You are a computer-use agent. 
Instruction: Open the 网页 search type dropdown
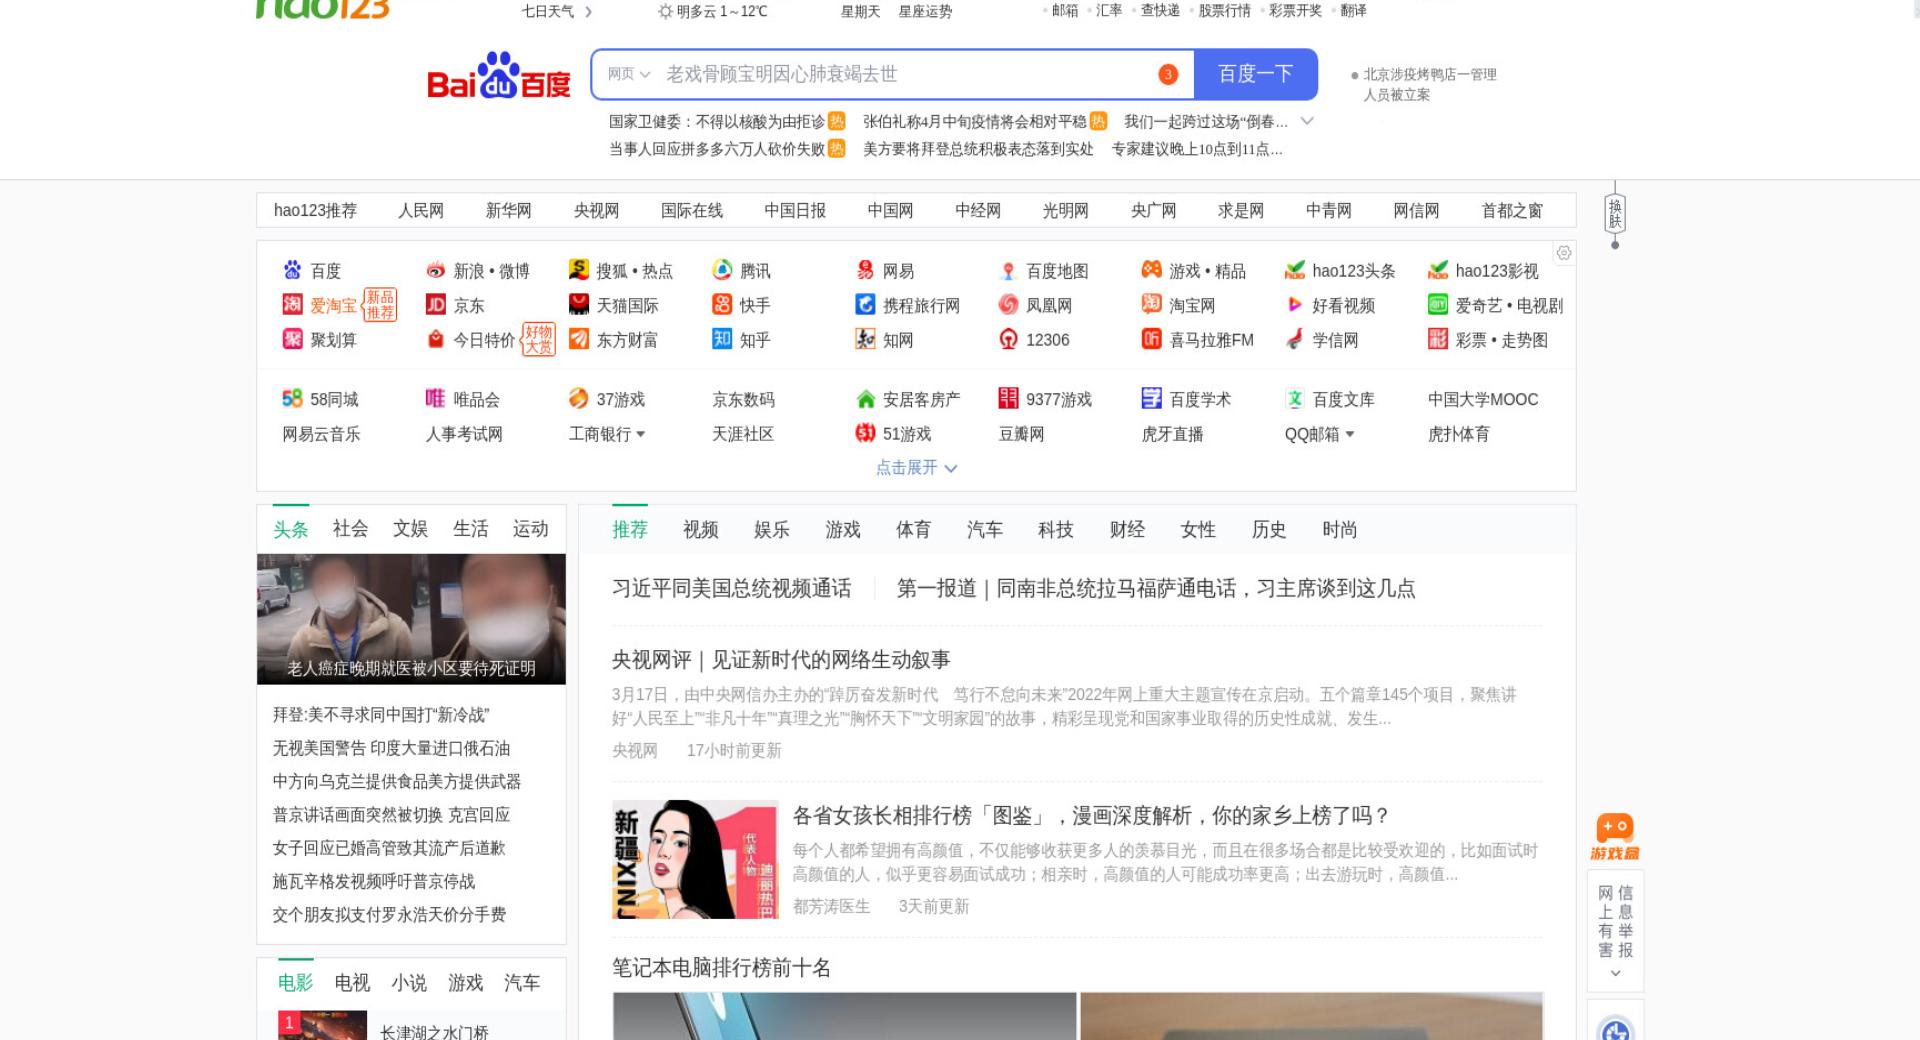click(x=629, y=74)
